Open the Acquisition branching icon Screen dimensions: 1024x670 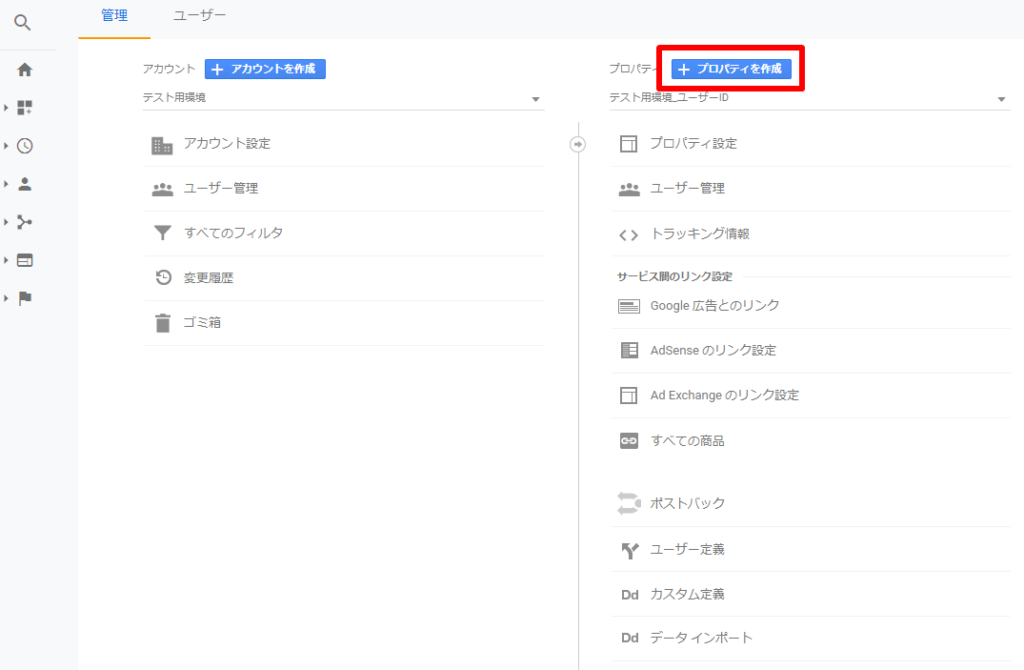pyautogui.click(x=24, y=222)
